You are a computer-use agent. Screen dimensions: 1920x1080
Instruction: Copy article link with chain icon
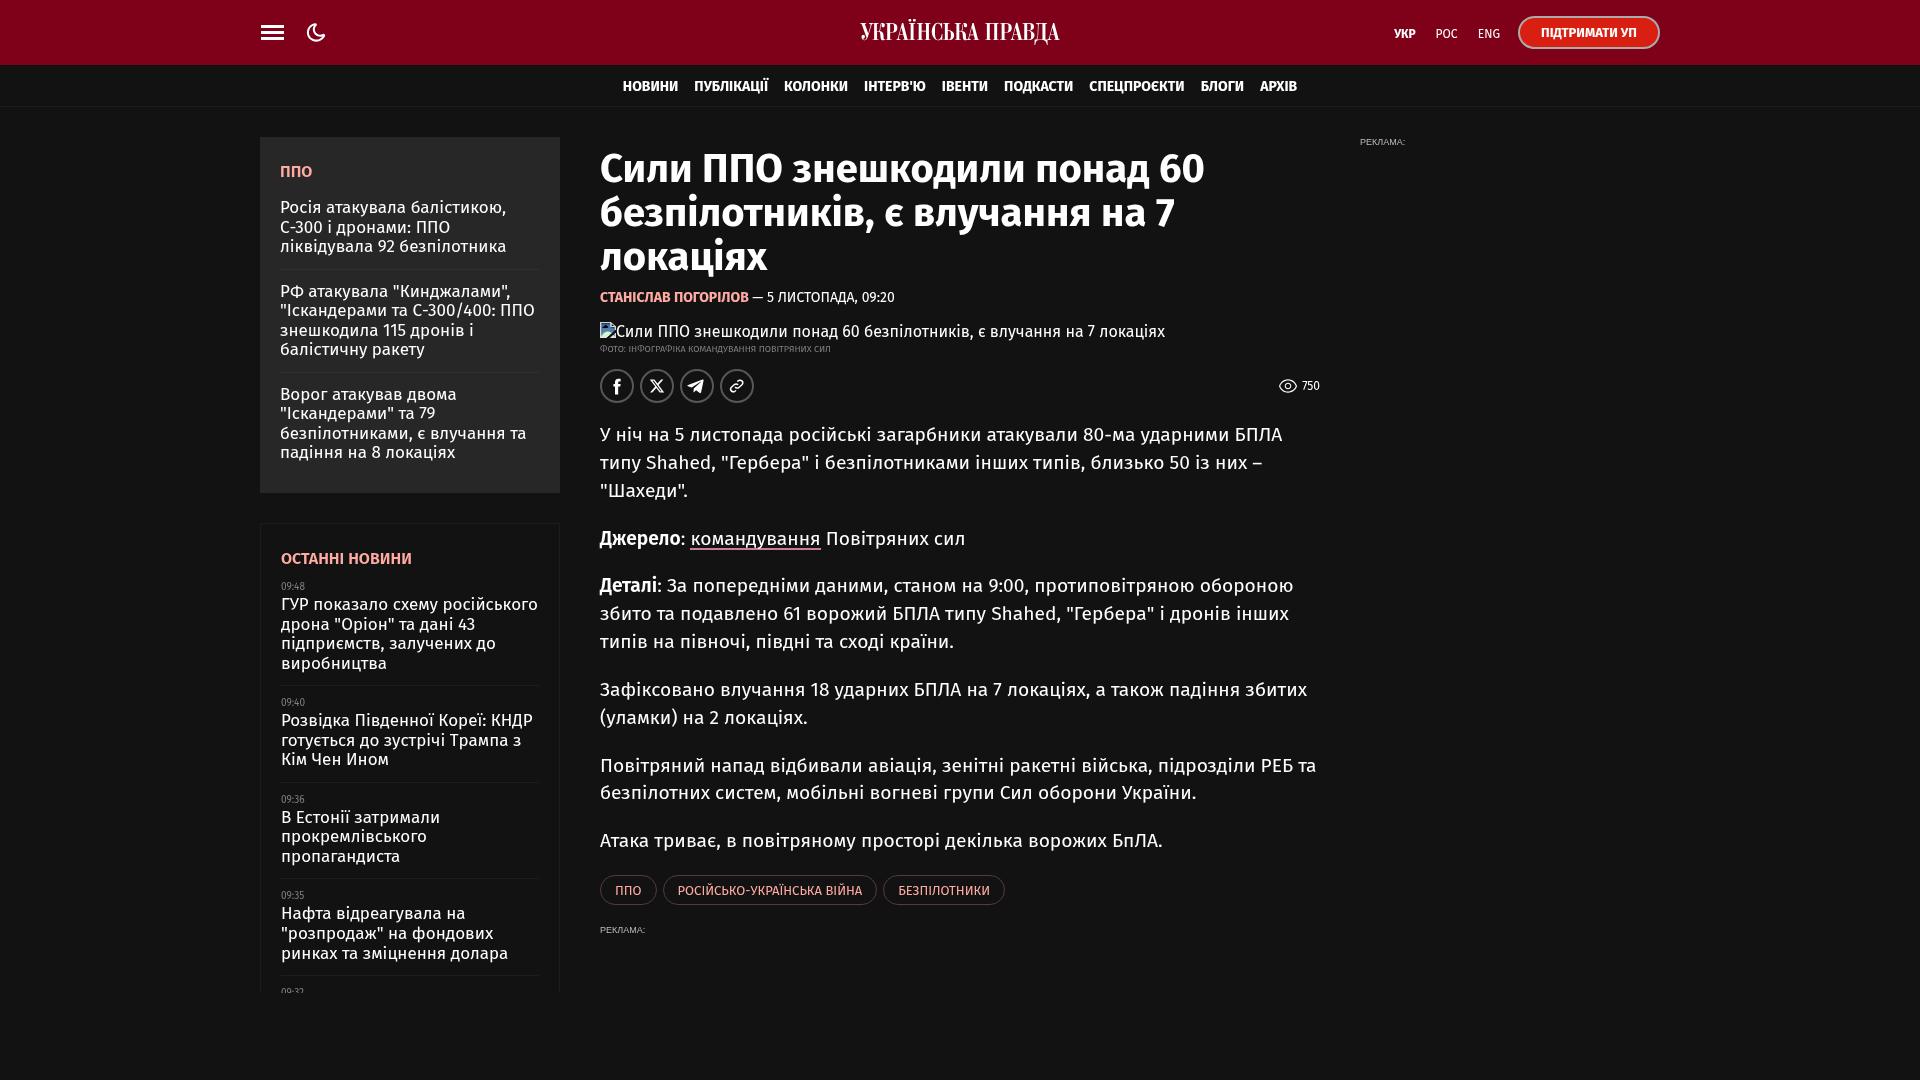[x=737, y=386]
